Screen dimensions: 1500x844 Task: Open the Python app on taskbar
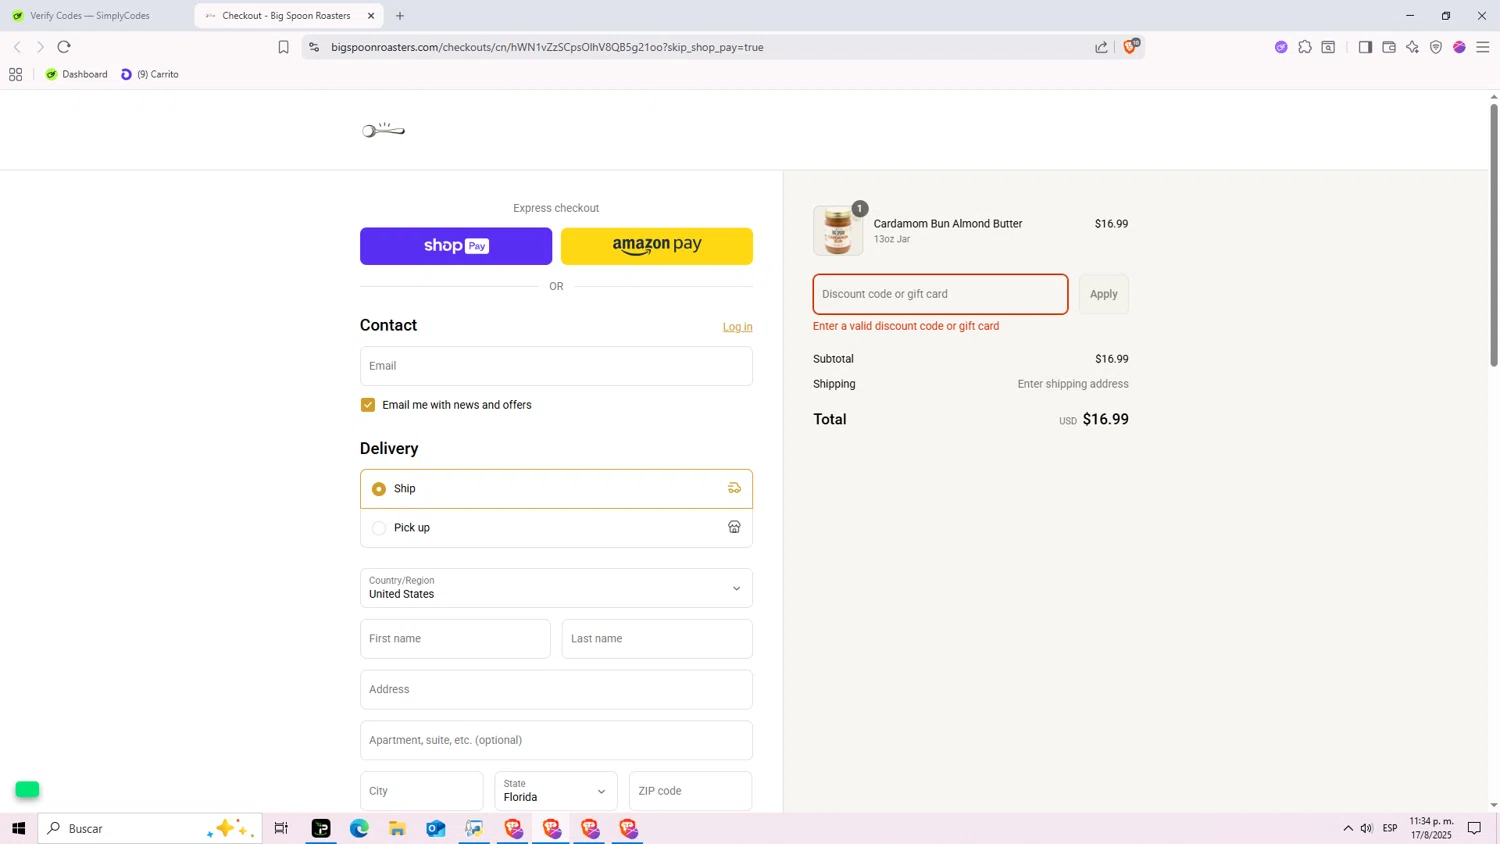[474, 828]
